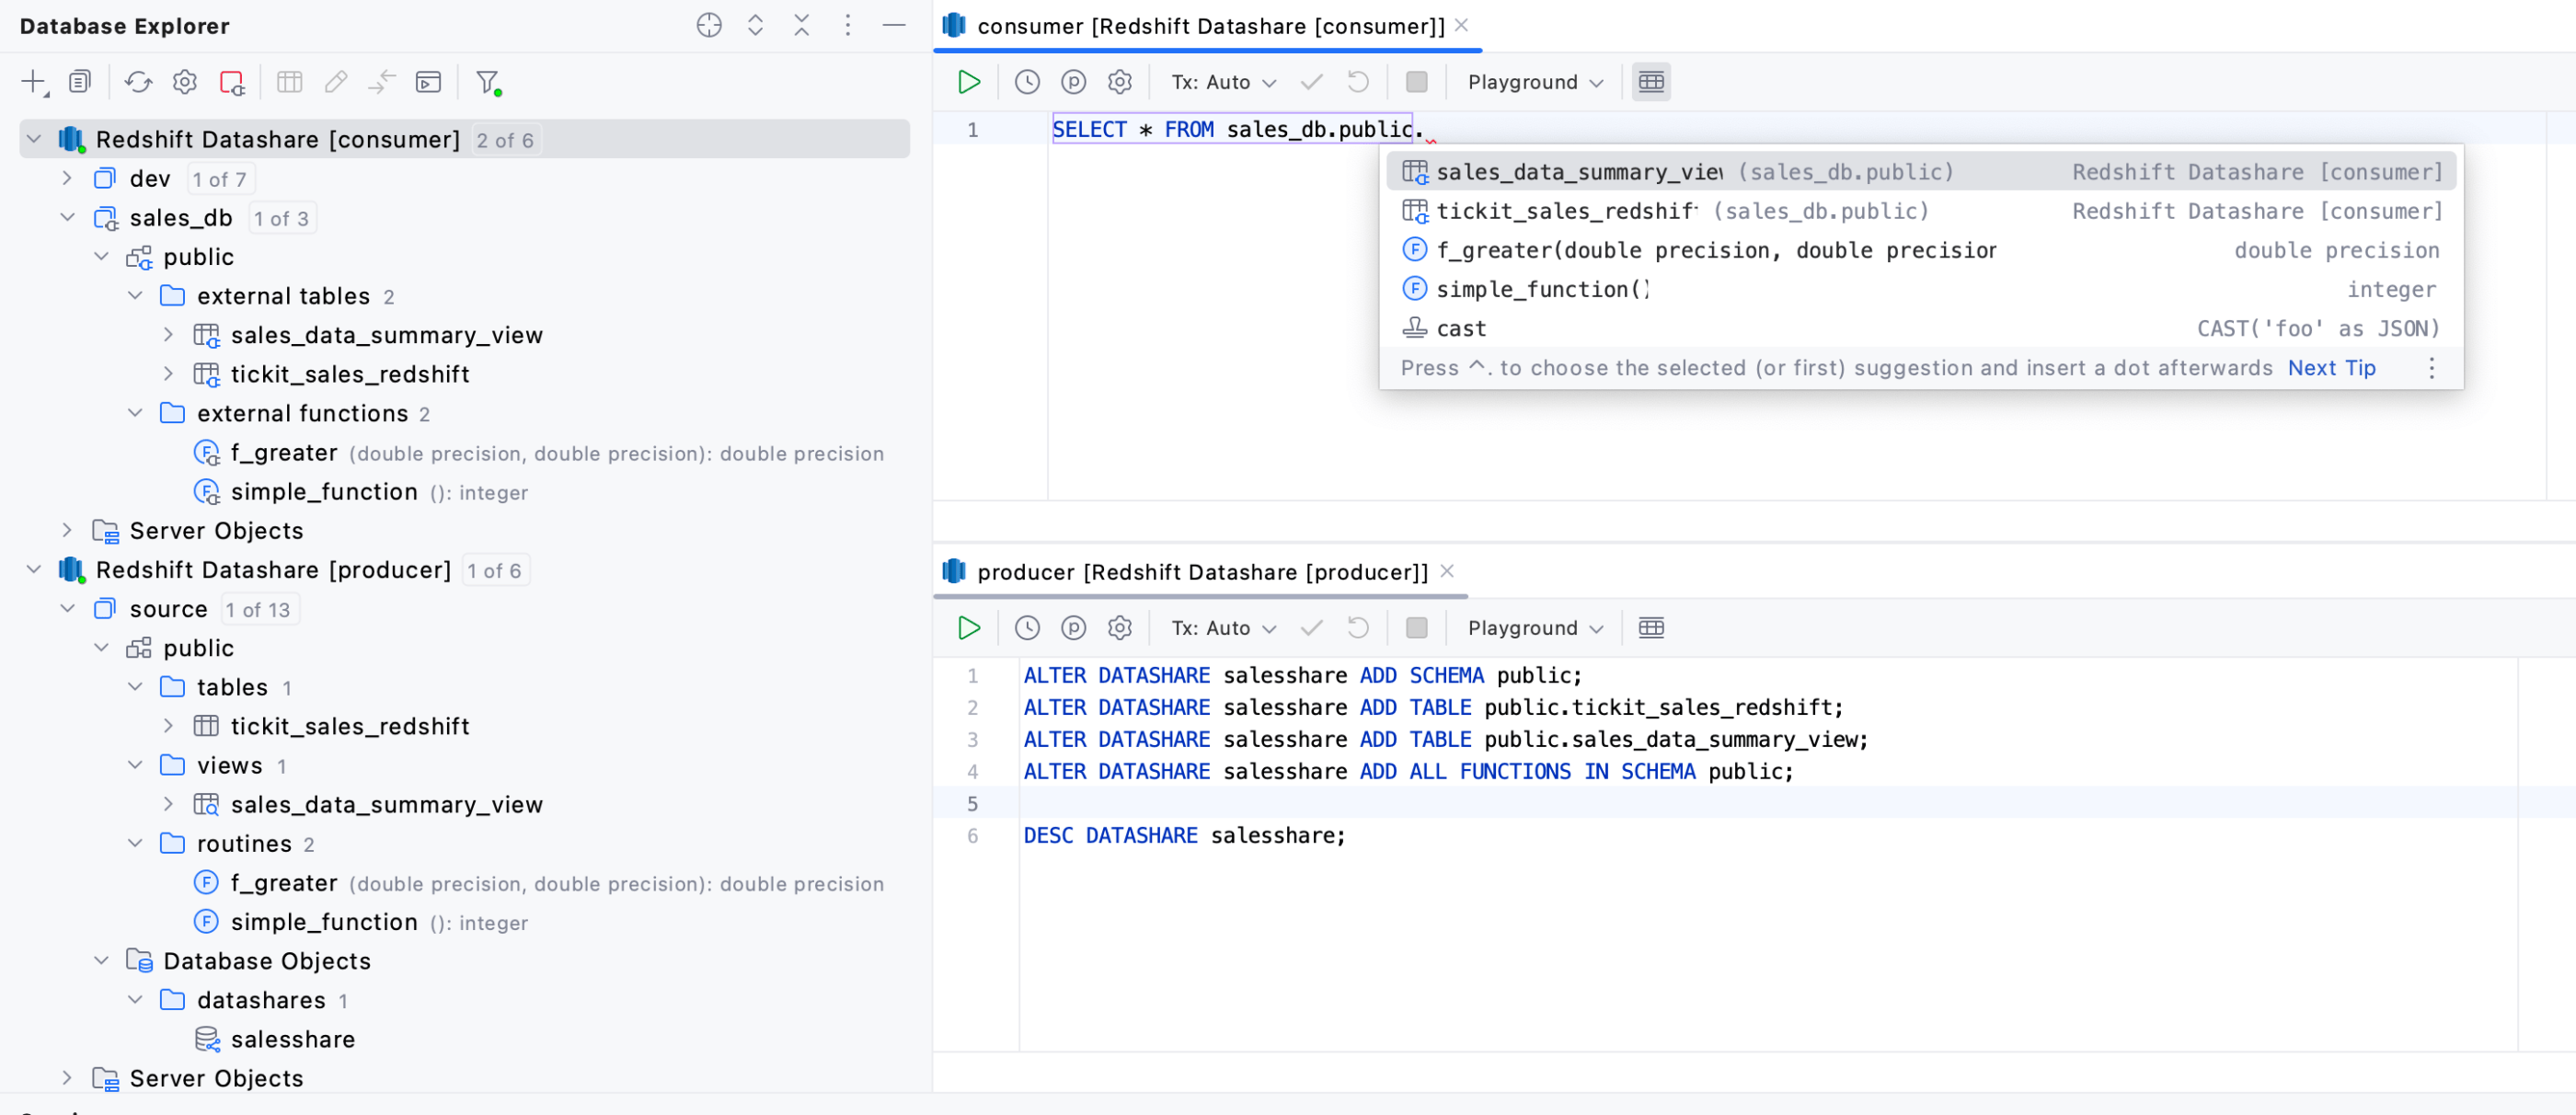Click the Refresh icon in Database Explorer
The image size is (2576, 1115).
click(x=138, y=82)
